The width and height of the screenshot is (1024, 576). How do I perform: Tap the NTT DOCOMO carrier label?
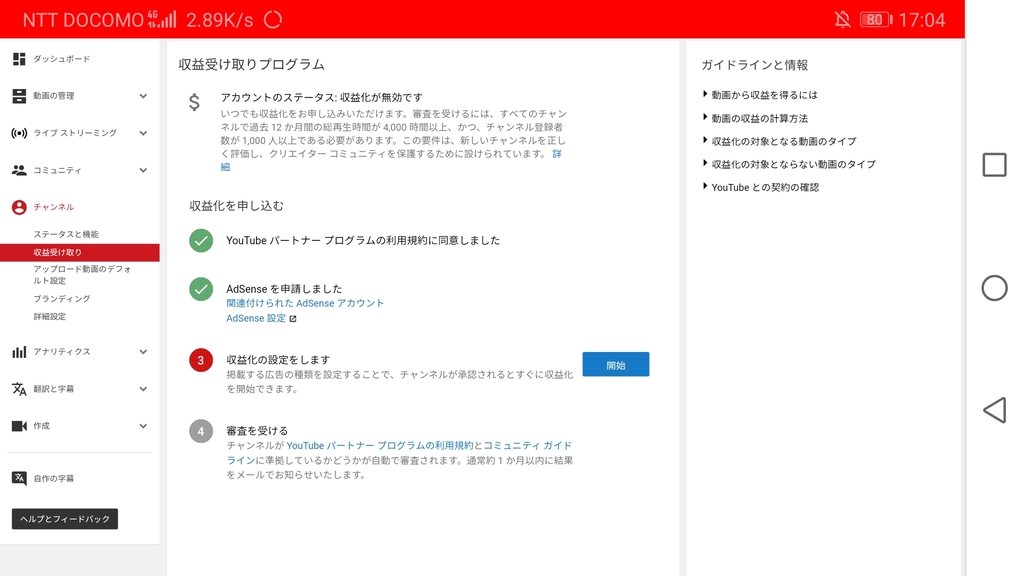coord(83,20)
